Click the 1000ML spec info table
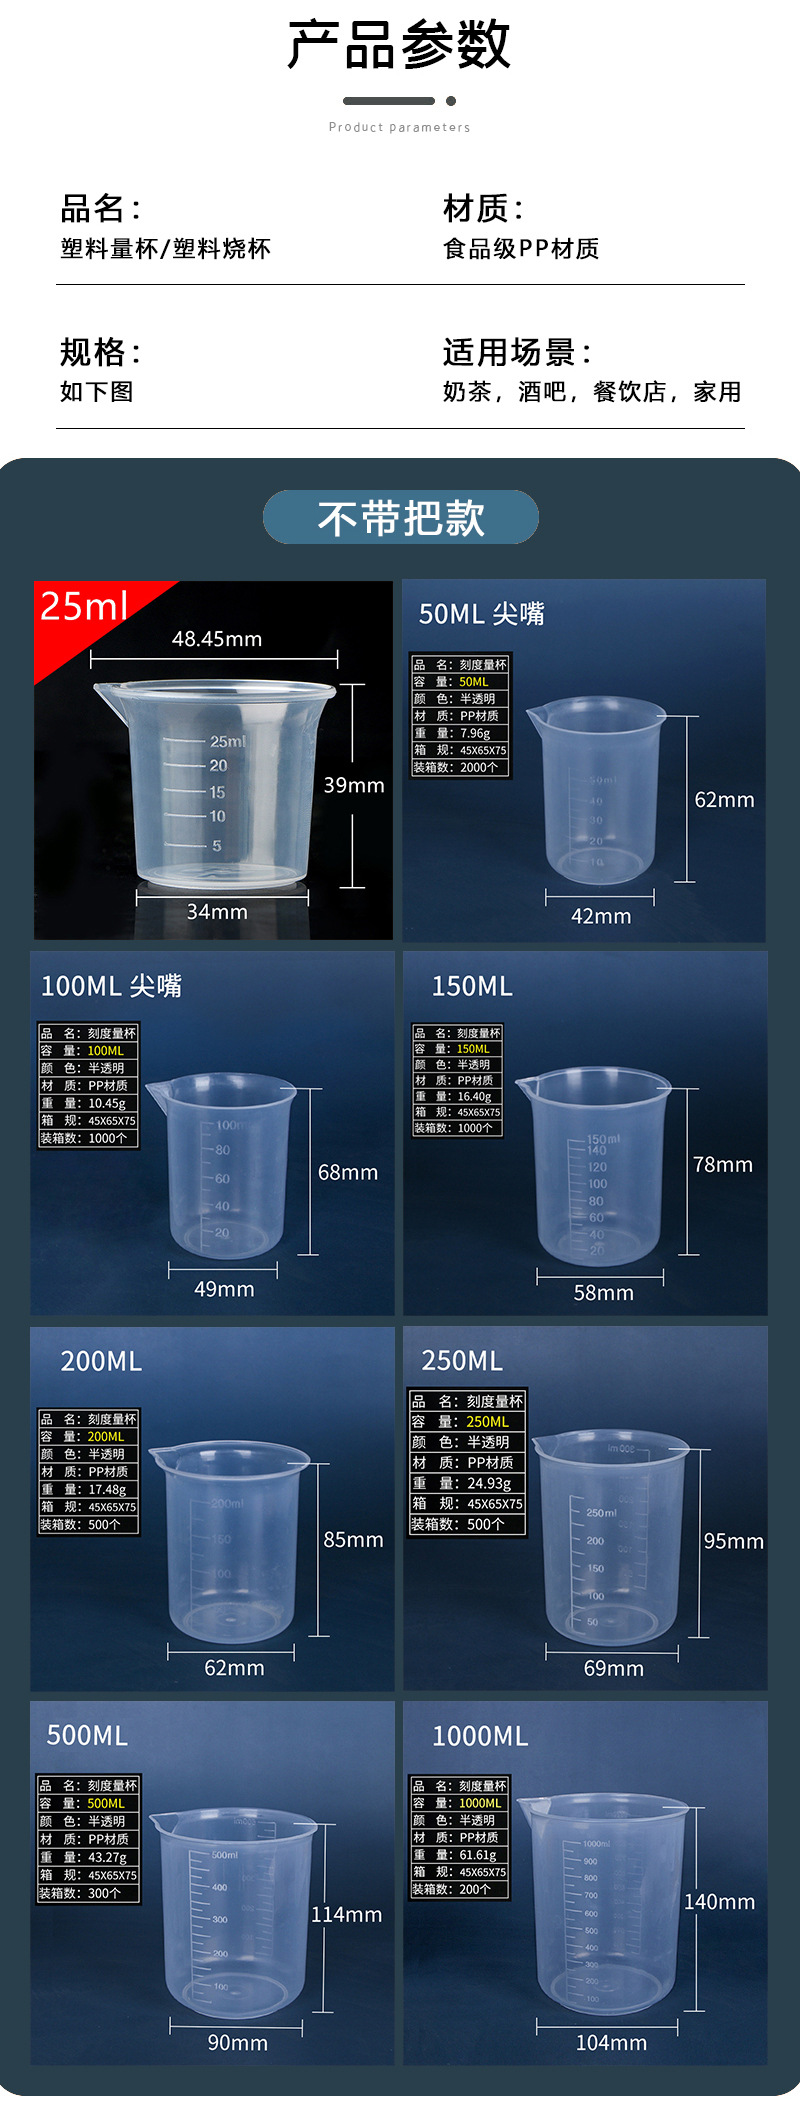800x2109 pixels. click(460, 1837)
